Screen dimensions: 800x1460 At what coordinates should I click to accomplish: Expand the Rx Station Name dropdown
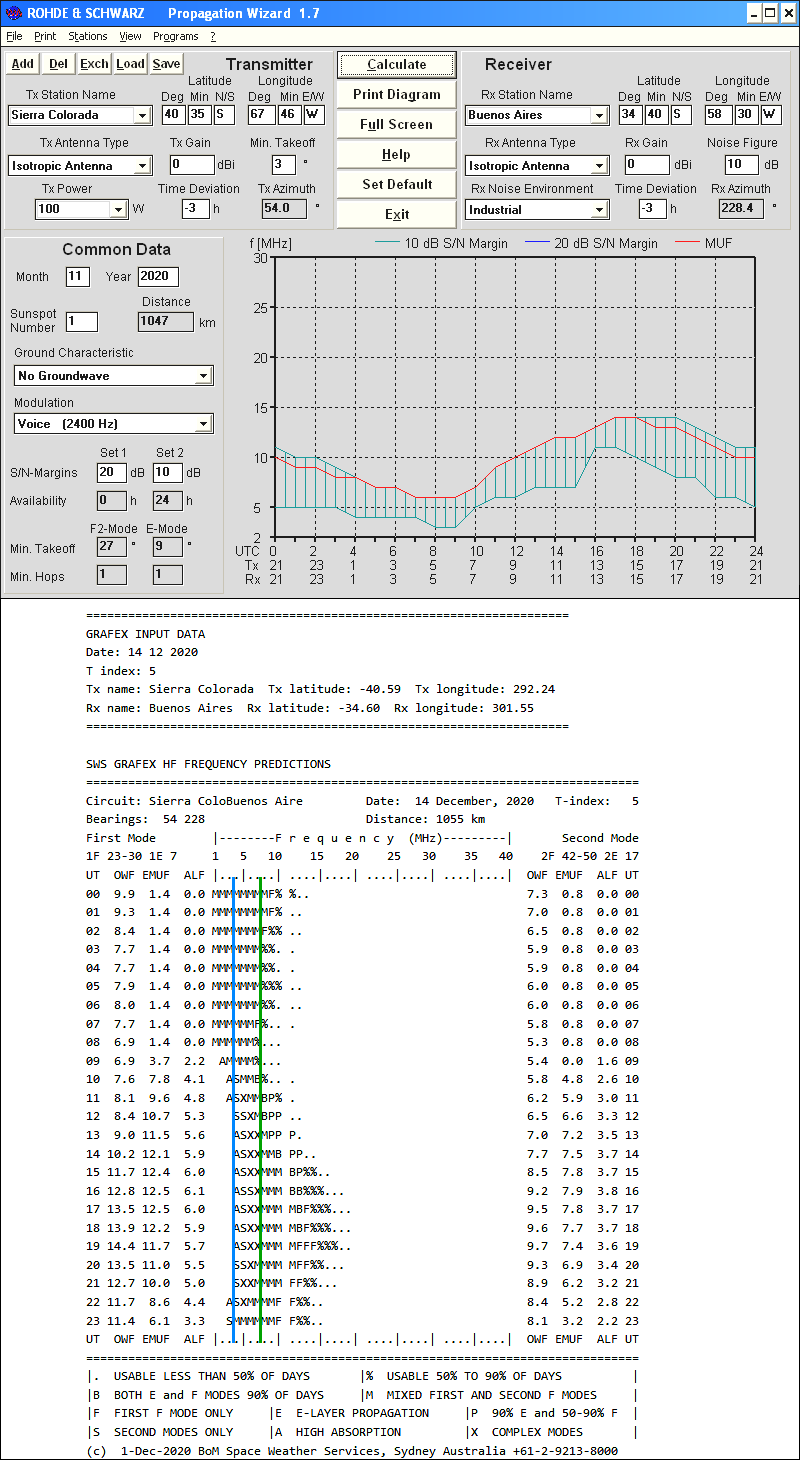pyautogui.click(x=599, y=115)
